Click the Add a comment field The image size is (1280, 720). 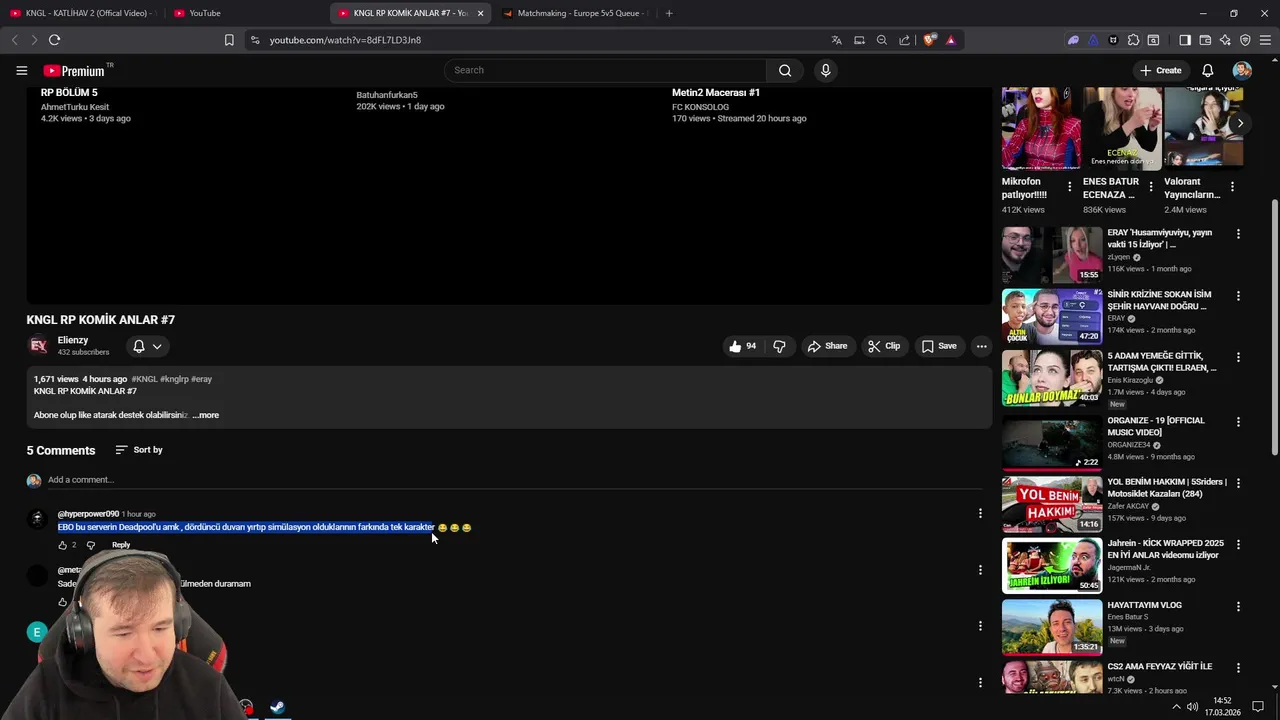(x=515, y=480)
